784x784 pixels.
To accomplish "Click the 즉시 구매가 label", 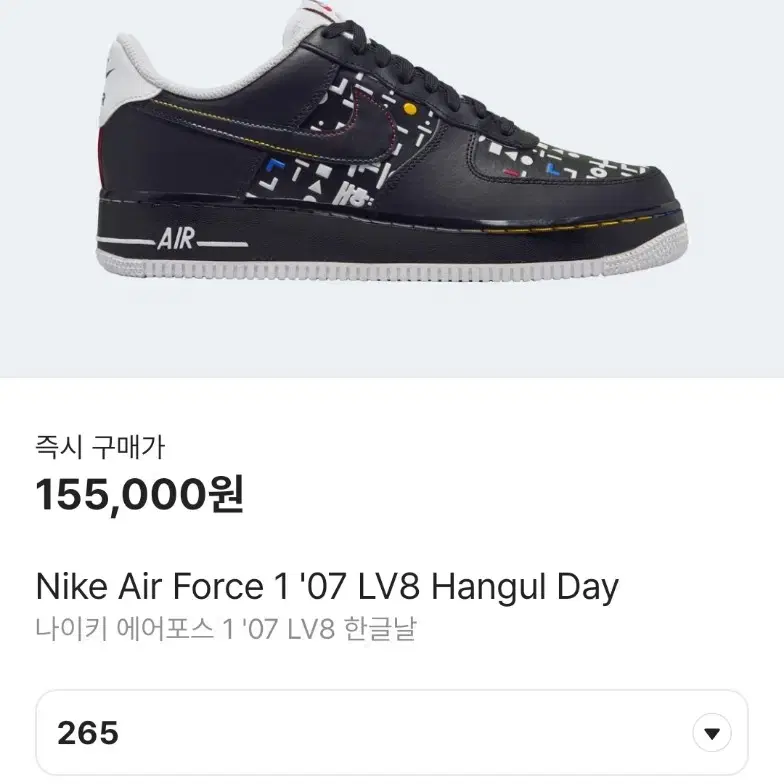I will pos(100,446).
